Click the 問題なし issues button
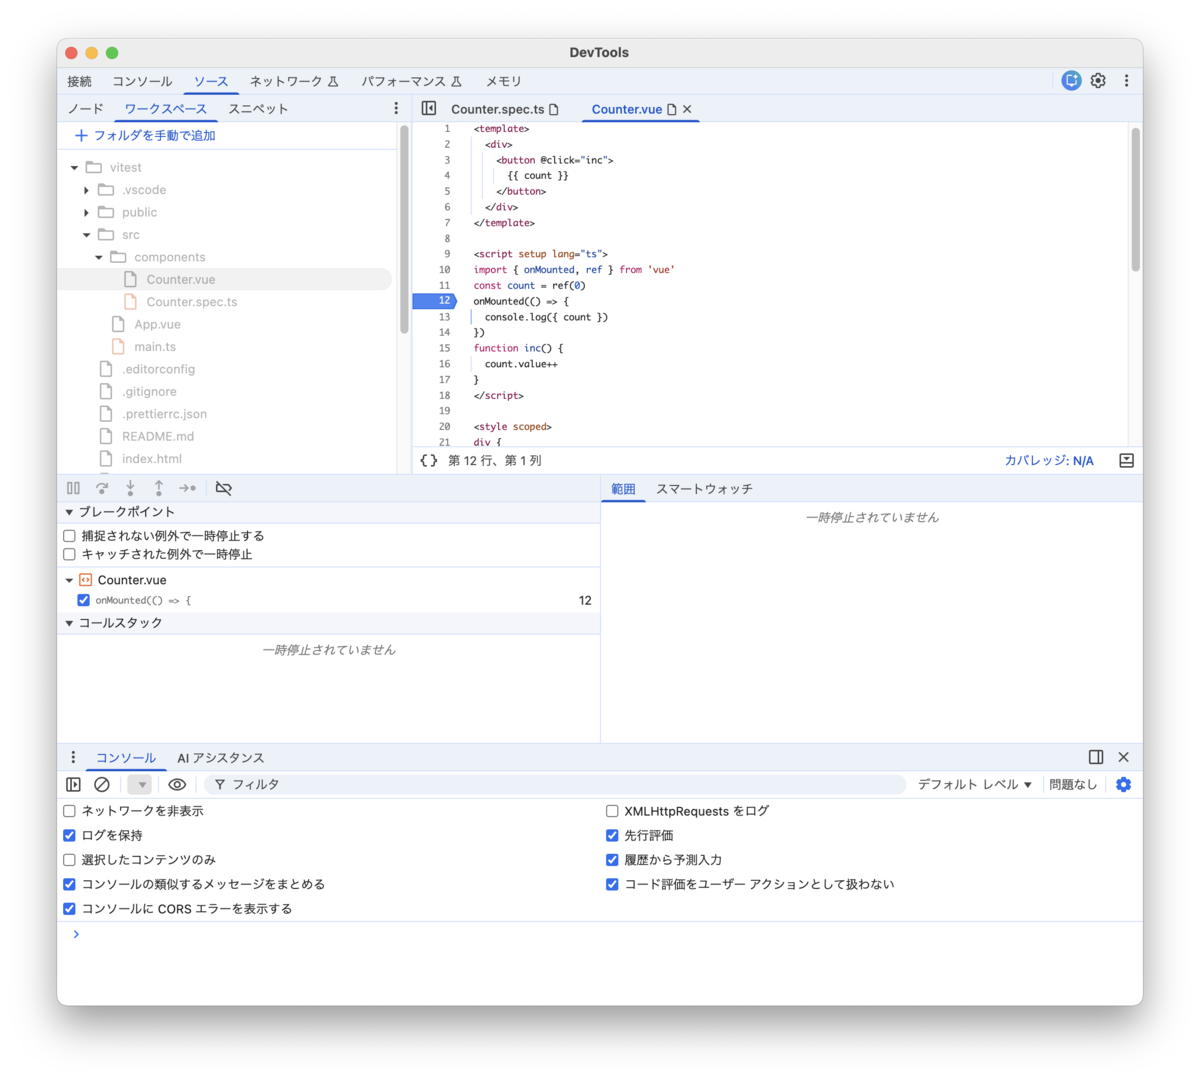Image resolution: width=1200 pixels, height=1081 pixels. [1073, 785]
